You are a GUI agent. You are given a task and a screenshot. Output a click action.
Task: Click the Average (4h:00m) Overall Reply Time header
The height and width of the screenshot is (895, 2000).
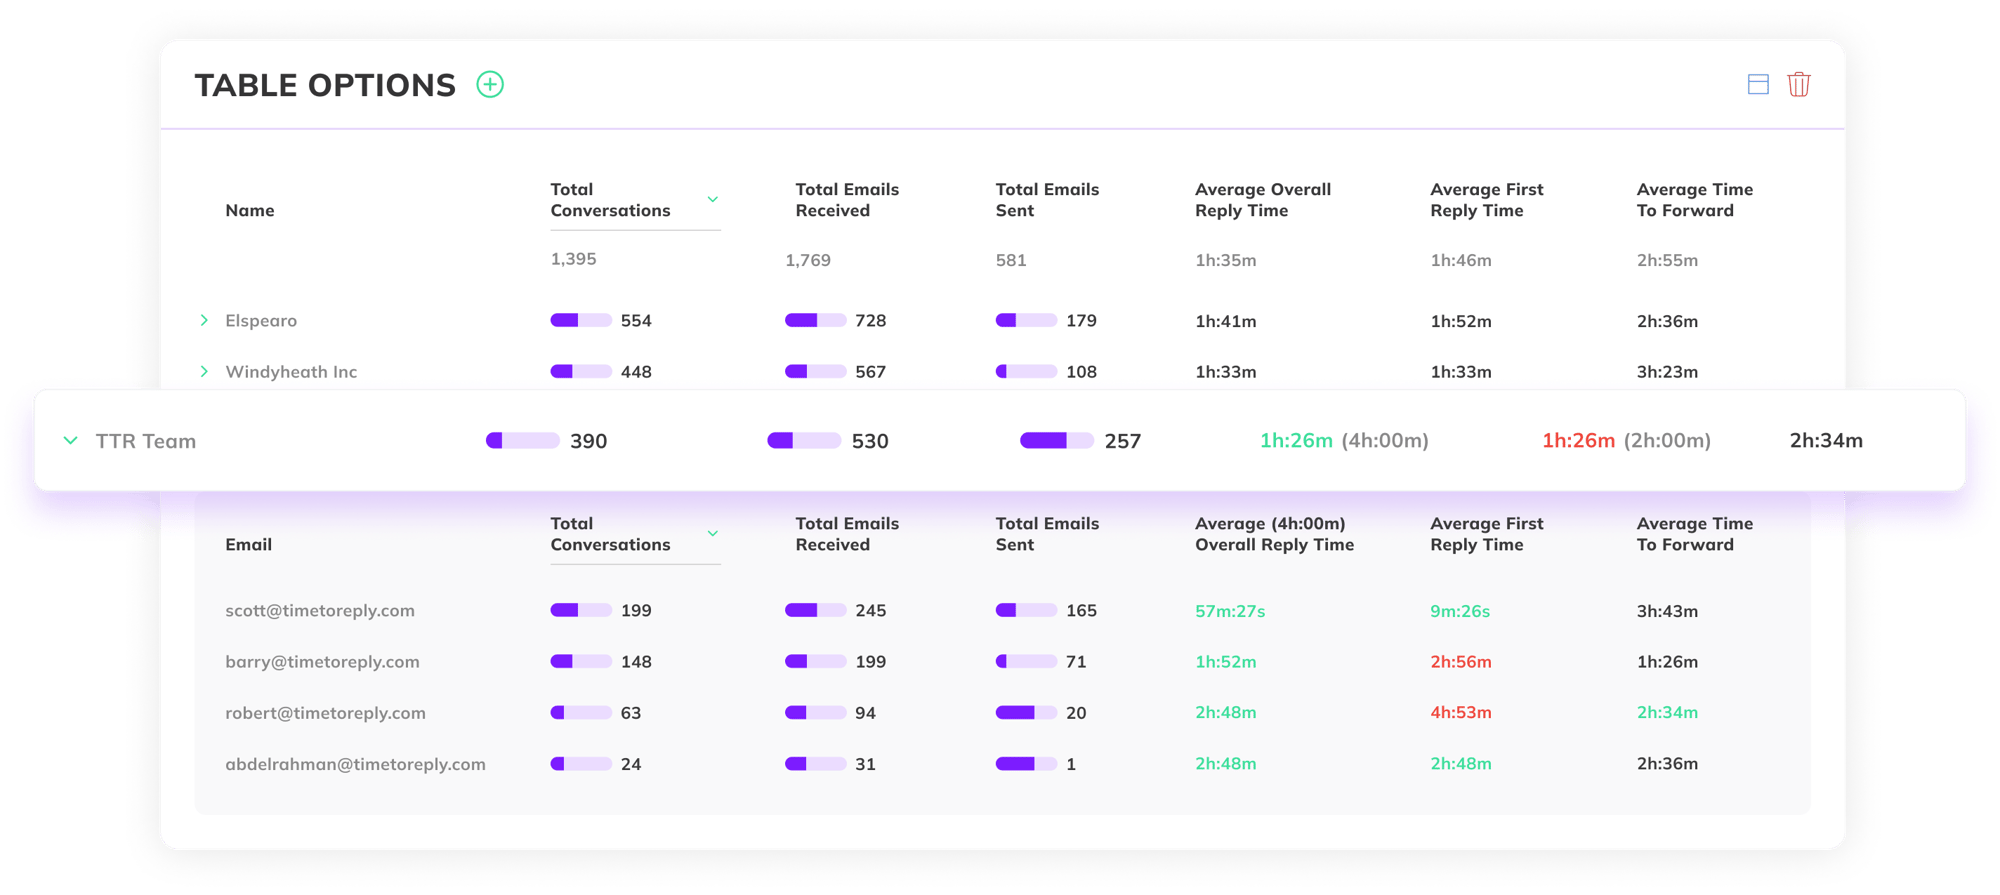(1275, 534)
